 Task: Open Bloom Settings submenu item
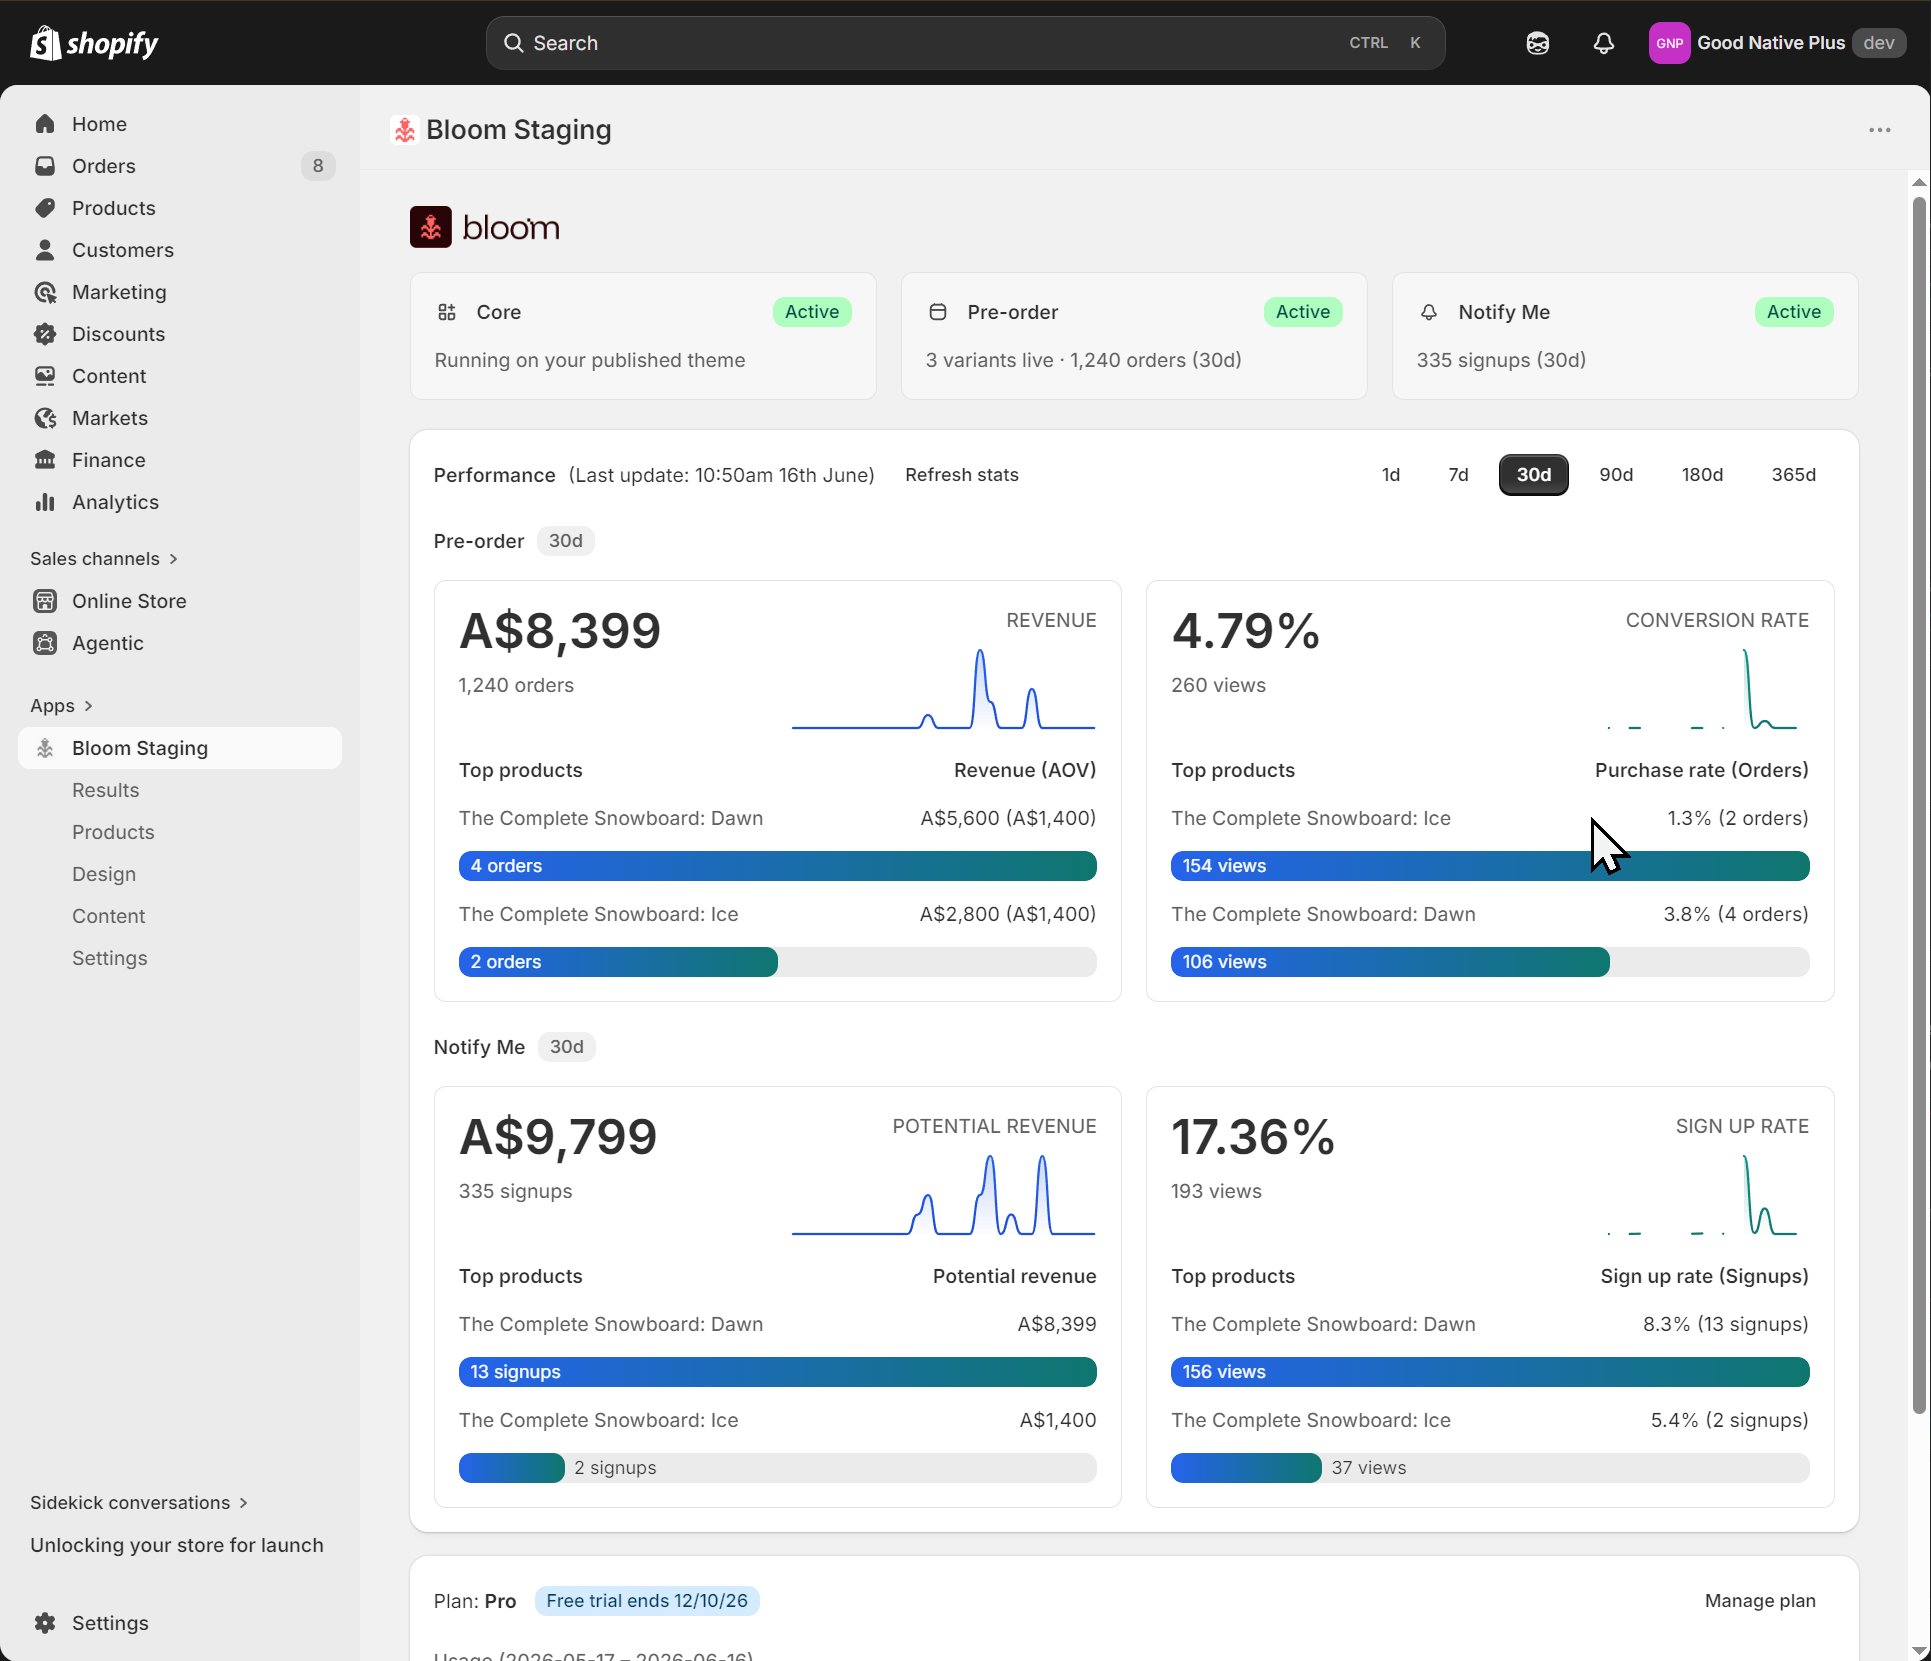click(x=110, y=958)
